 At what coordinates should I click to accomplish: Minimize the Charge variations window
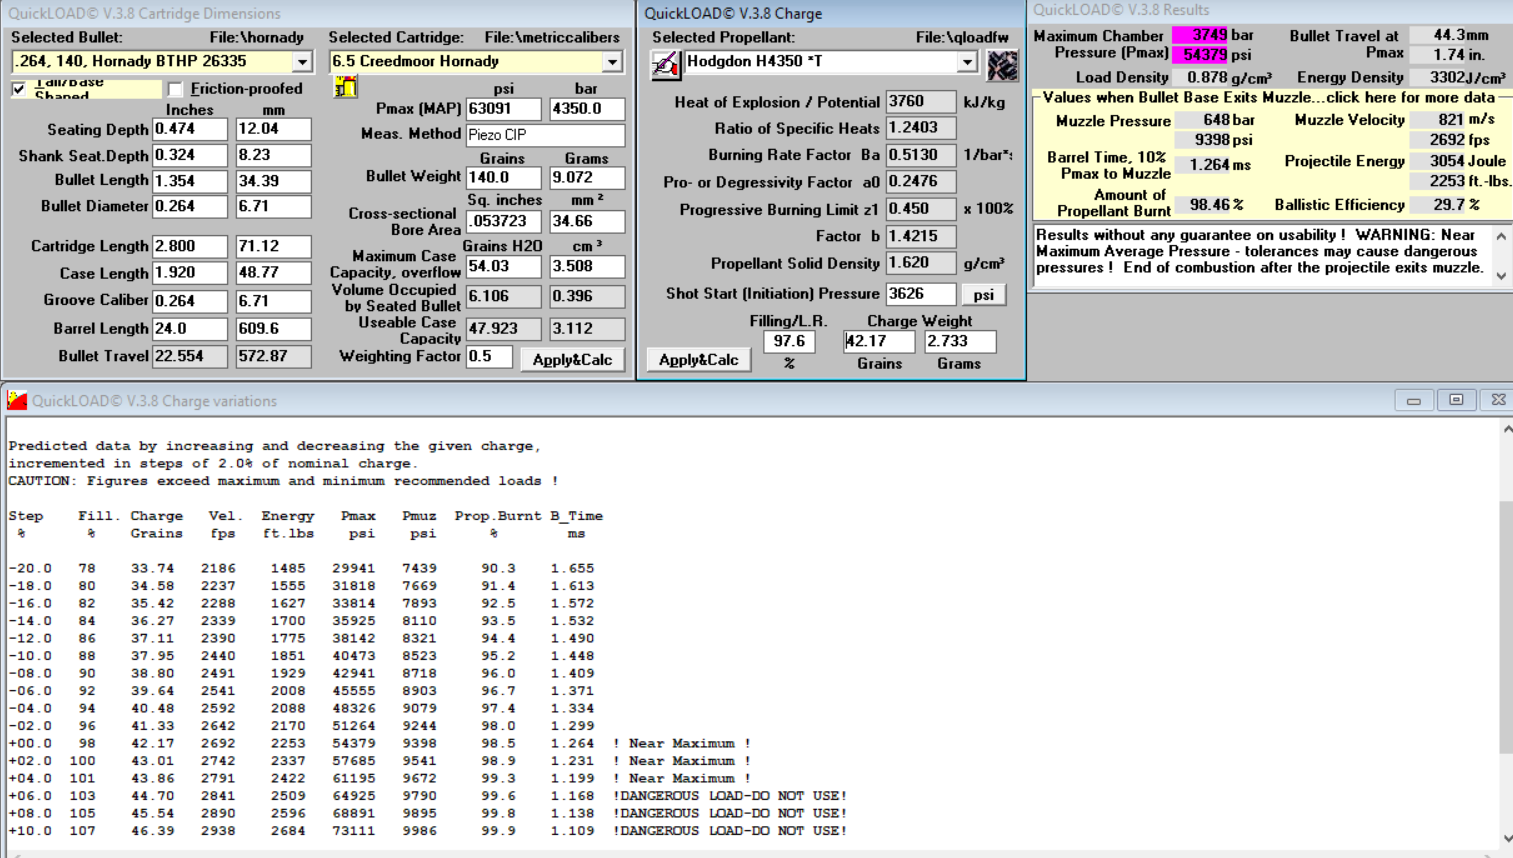pyautogui.click(x=1414, y=400)
